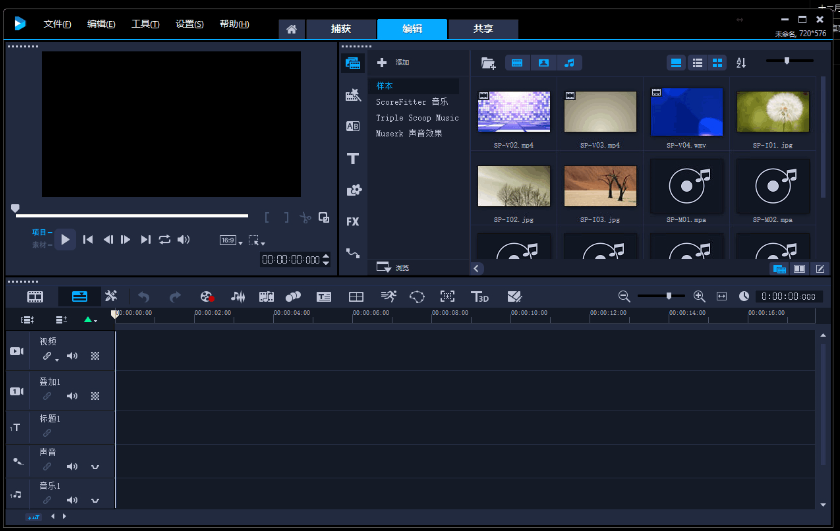Open the chapter/cue point dropdown menu
840x531 pixels.
(x=90, y=320)
